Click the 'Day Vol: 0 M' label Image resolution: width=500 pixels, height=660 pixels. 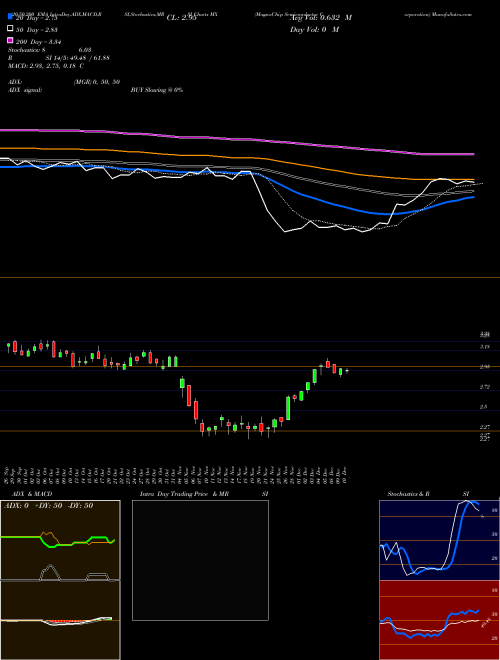coord(314,30)
